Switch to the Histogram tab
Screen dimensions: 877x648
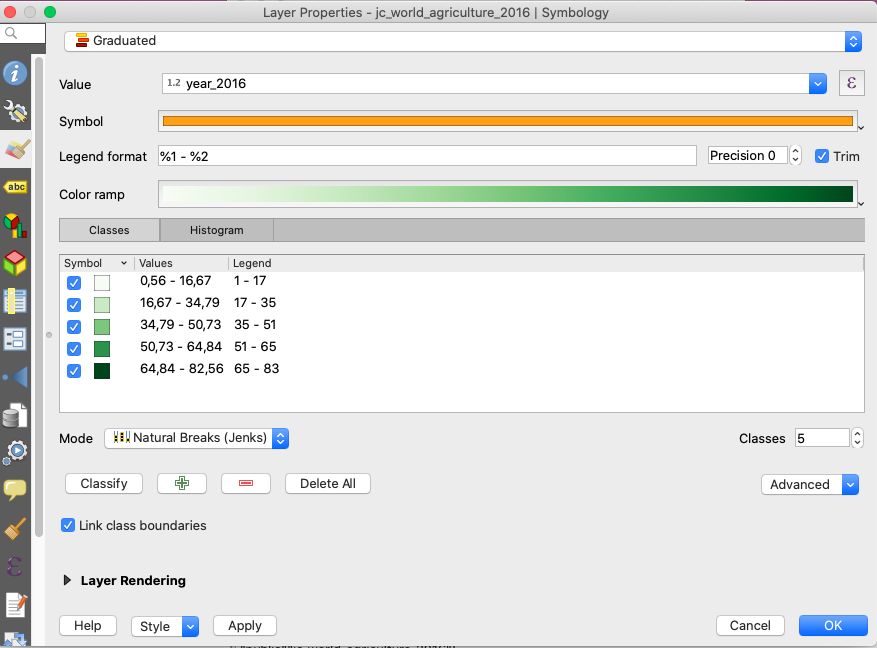[217, 230]
